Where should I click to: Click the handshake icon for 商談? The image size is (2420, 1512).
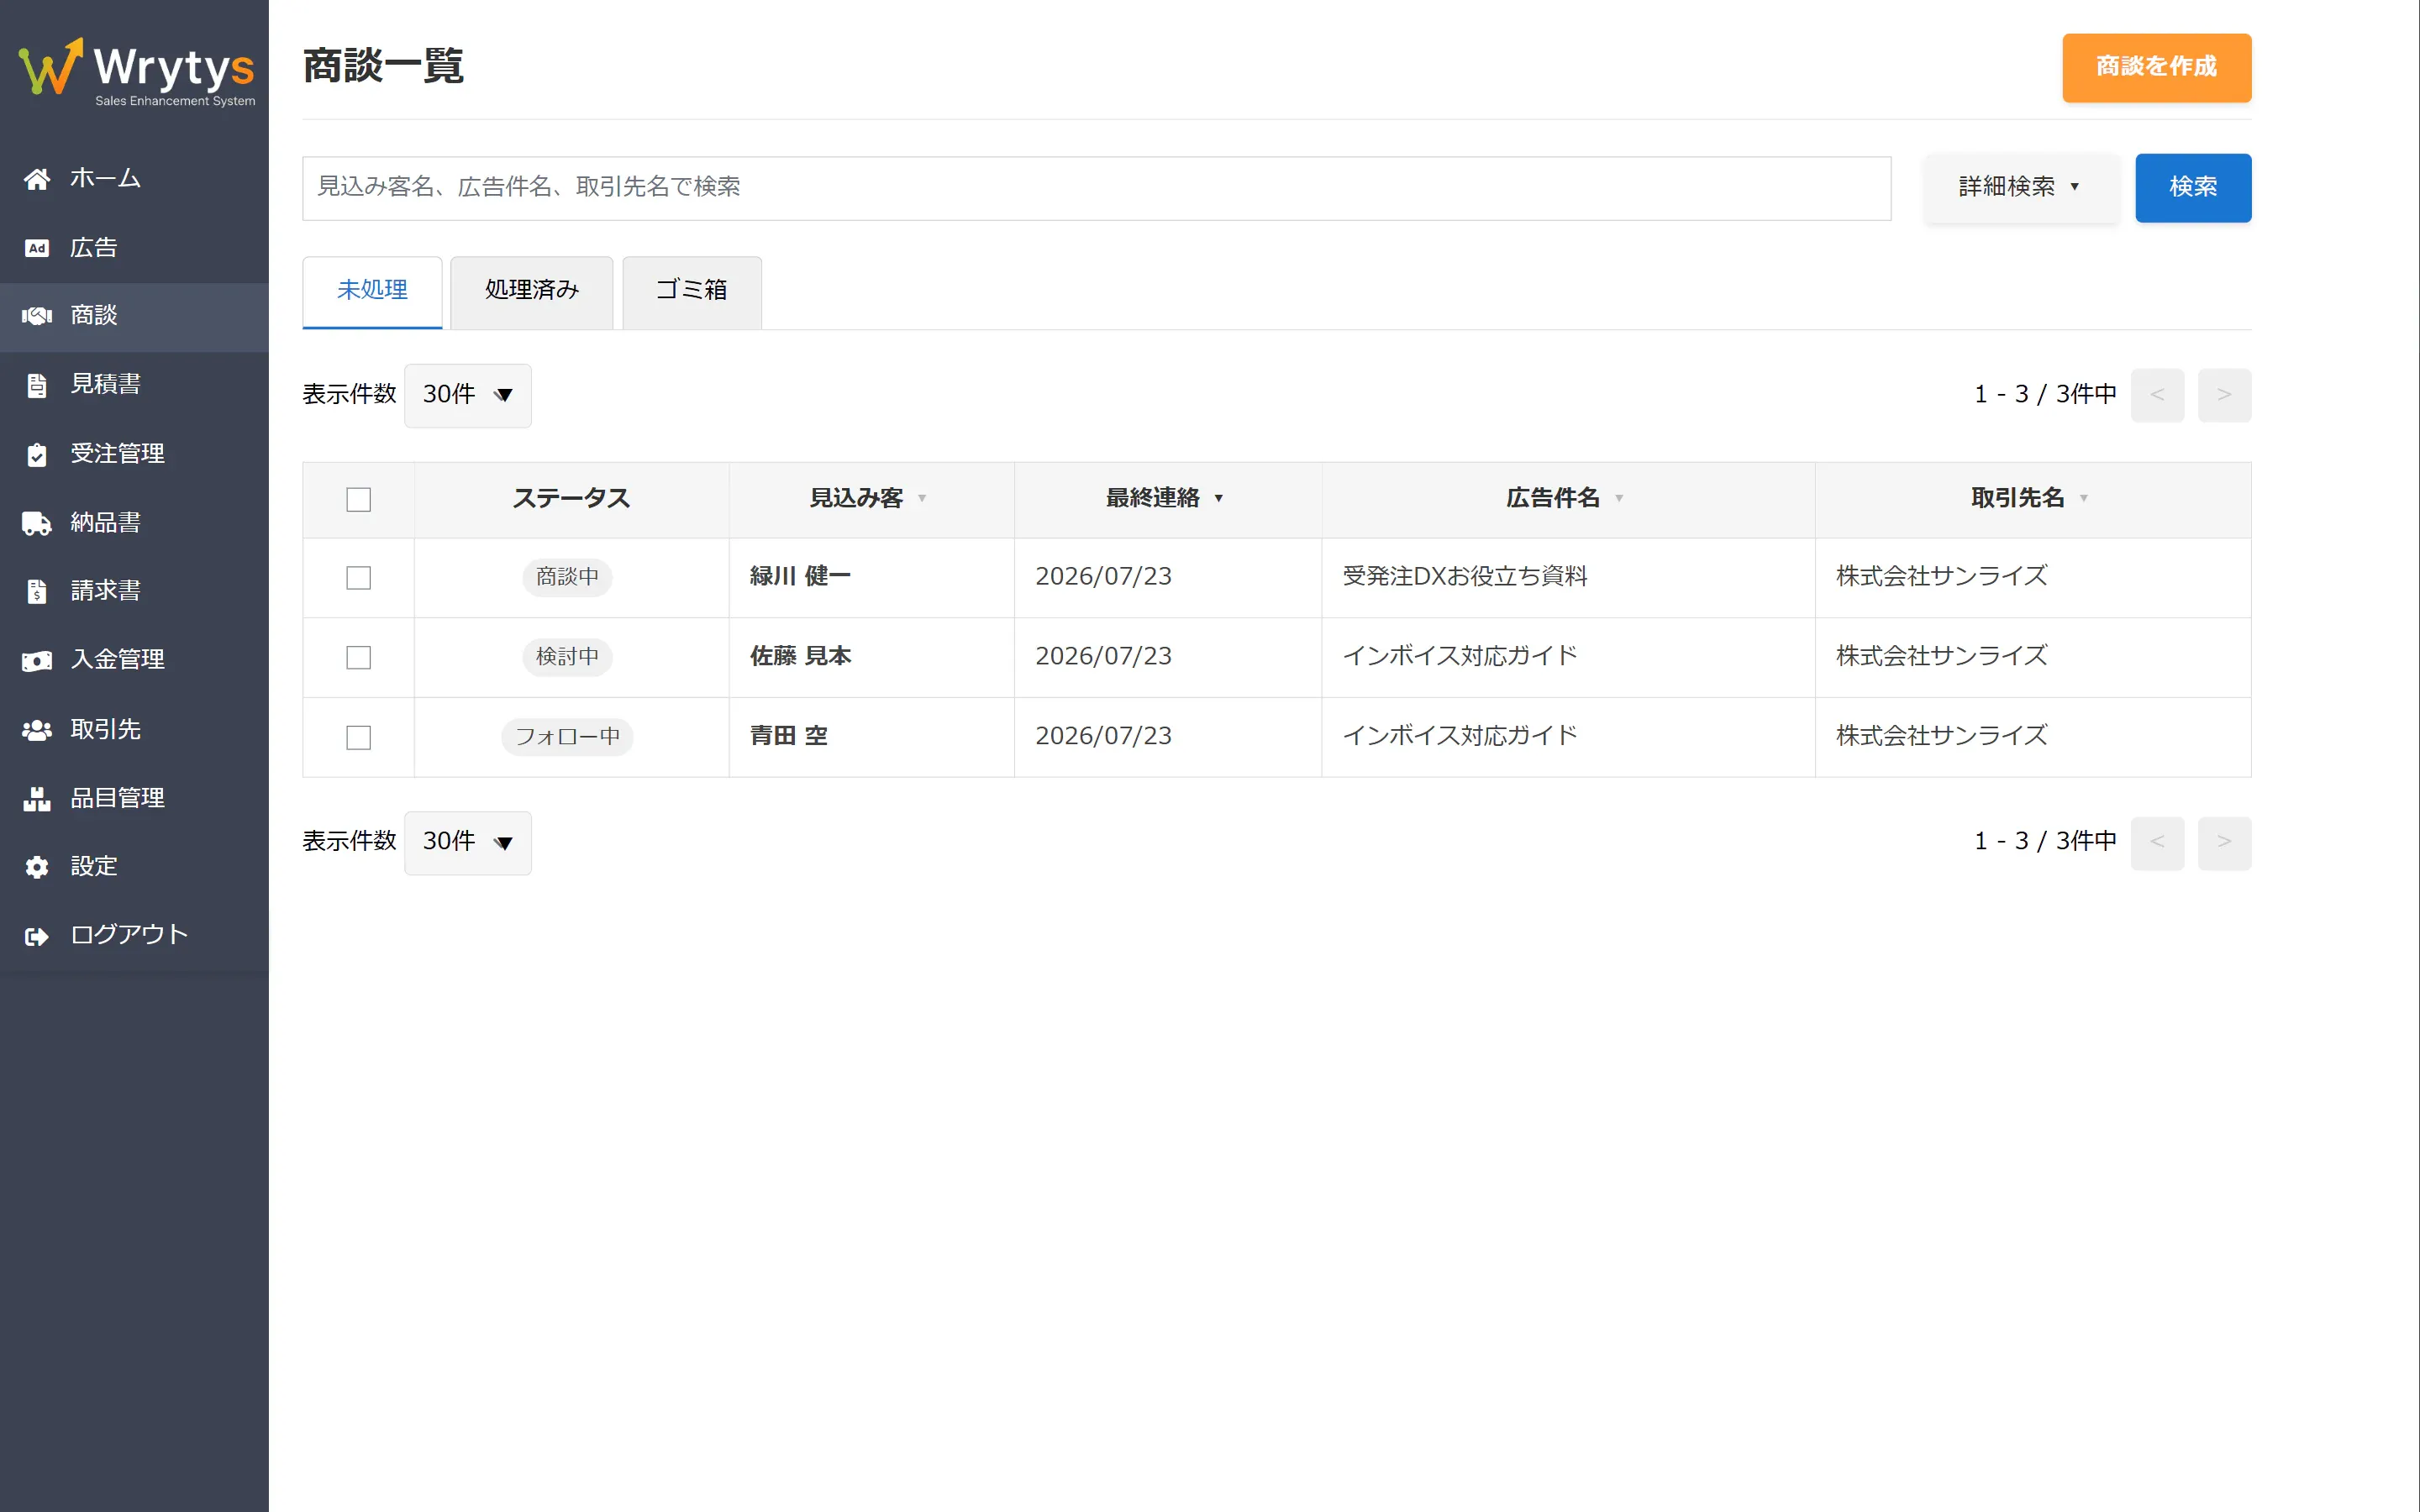37,316
